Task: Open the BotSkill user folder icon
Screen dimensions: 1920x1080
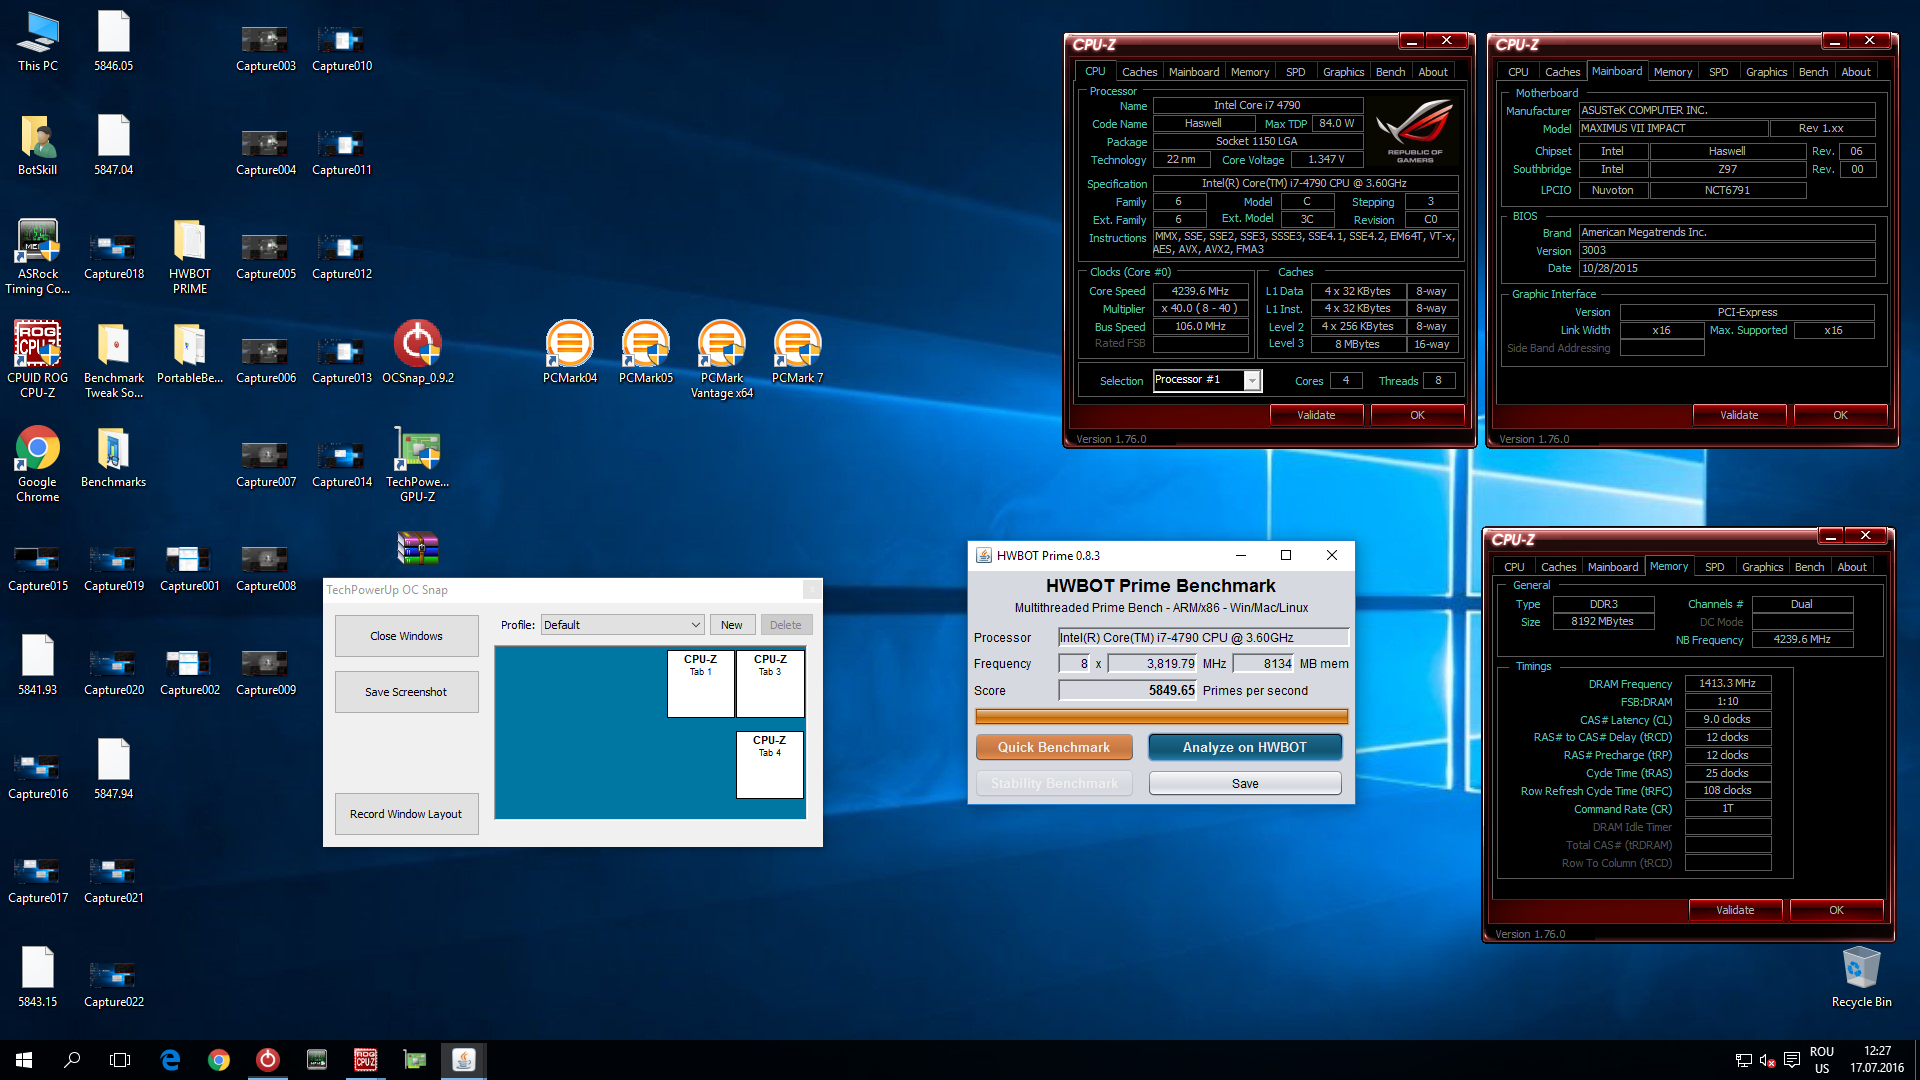Action: pos(38,146)
